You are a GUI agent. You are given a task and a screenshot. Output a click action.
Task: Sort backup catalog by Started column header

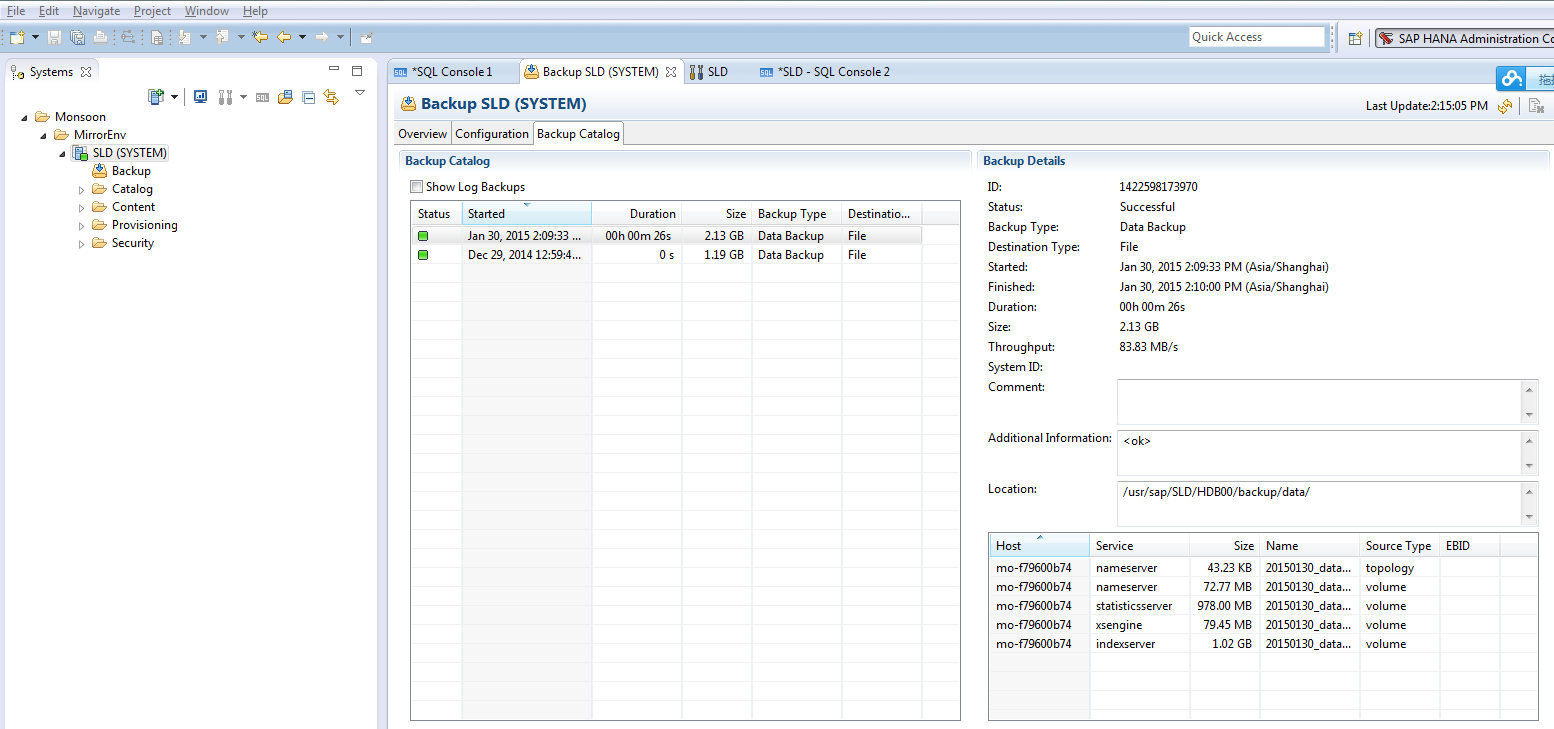[x=527, y=214]
